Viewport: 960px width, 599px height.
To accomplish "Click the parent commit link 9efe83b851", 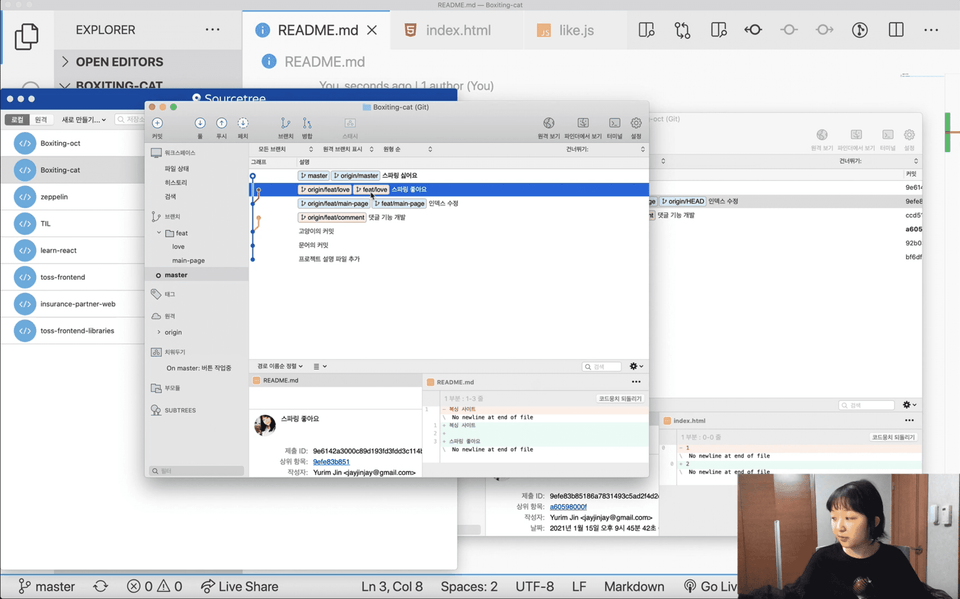I will click(331, 462).
